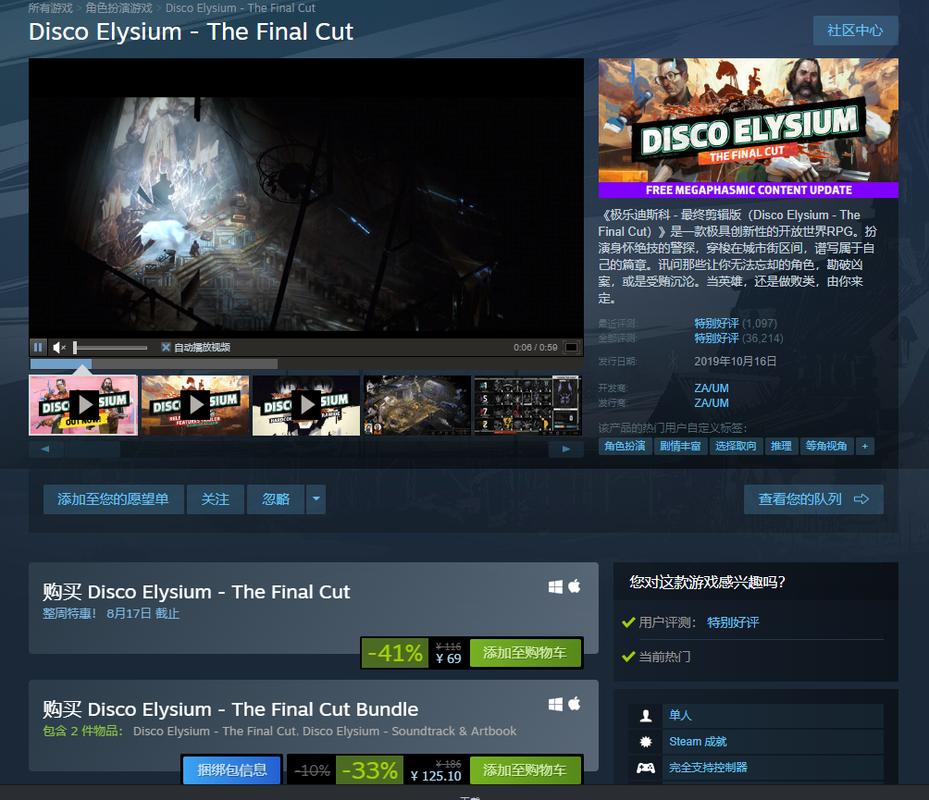Click 查看您的队列 button
This screenshot has height=800, width=929.
(x=813, y=499)
